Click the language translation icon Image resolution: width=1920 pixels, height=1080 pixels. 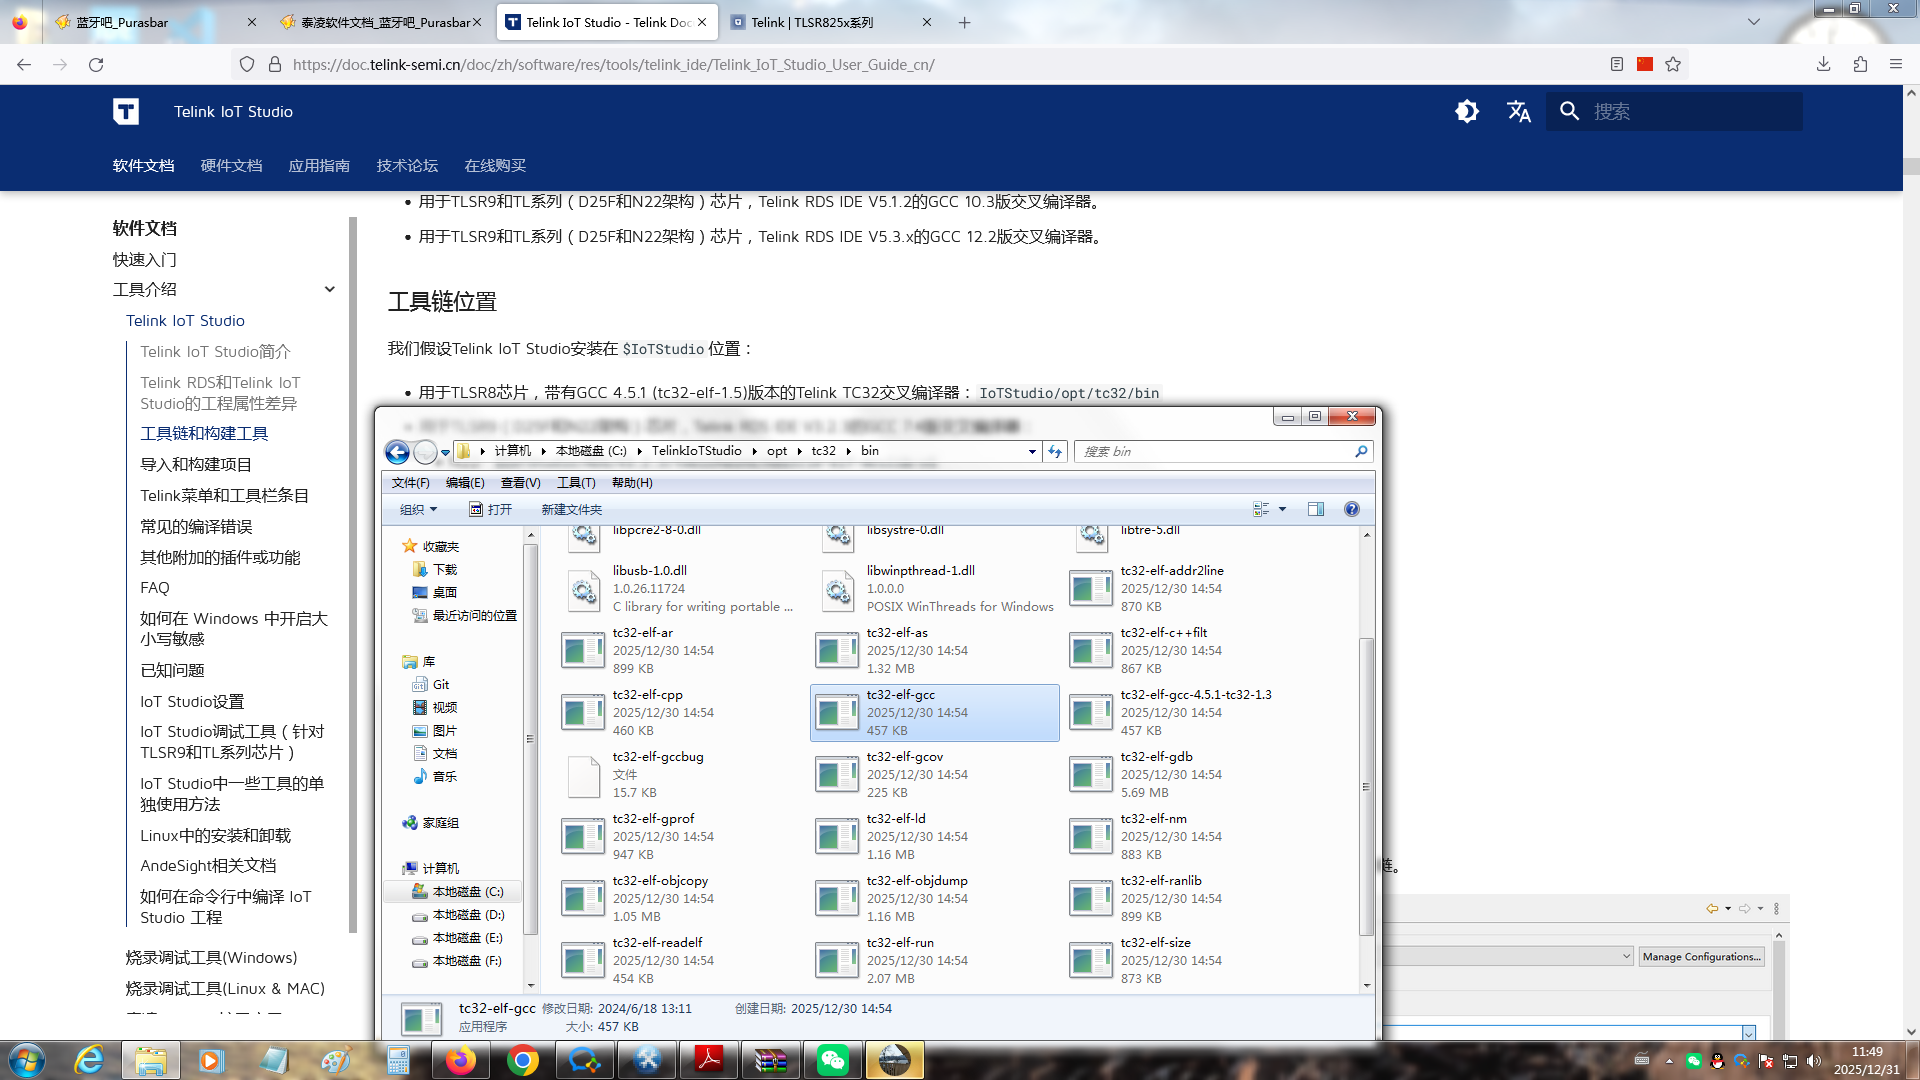click(x=1518, y=112)
